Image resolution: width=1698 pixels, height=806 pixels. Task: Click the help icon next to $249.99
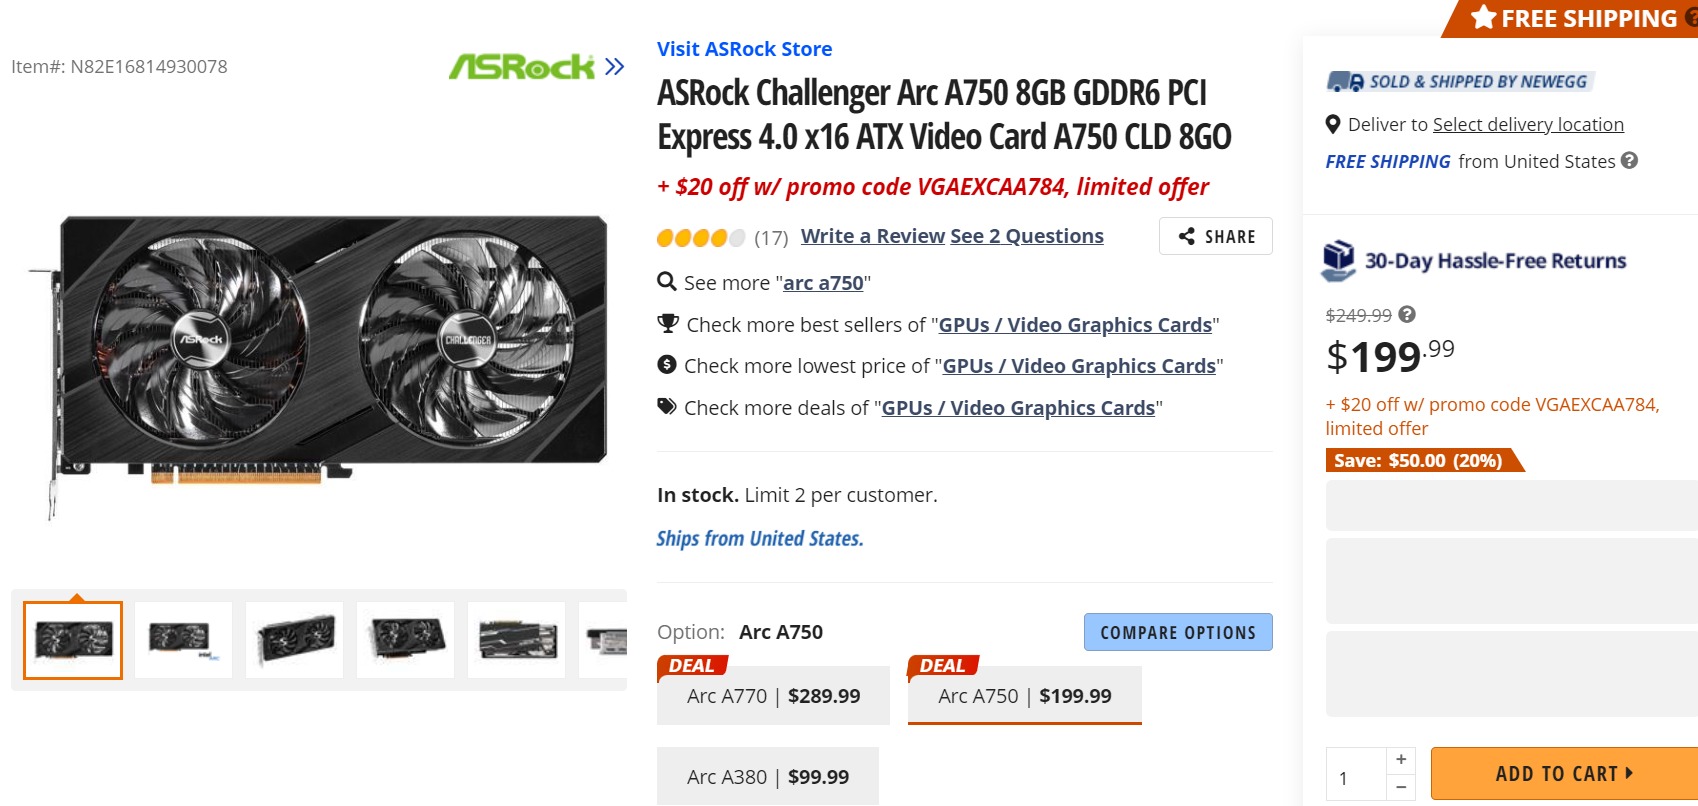click(1407, 314)
